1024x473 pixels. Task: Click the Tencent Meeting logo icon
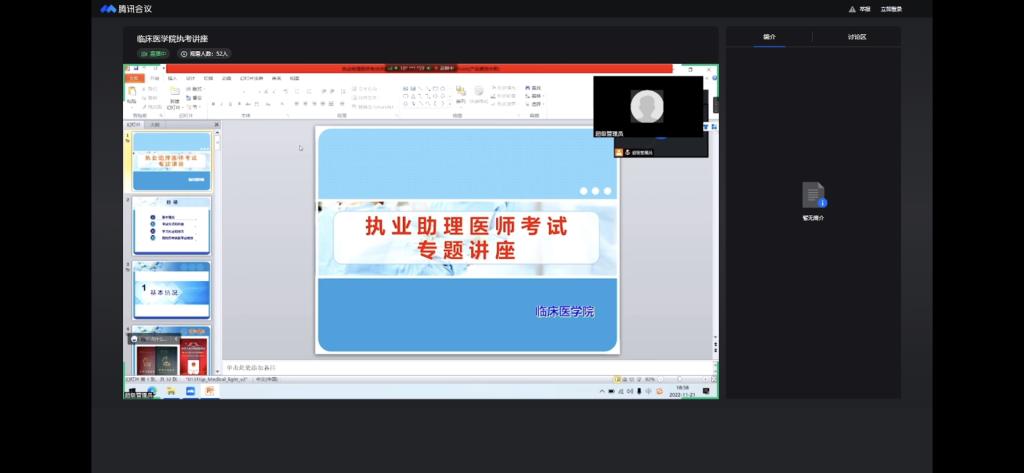pyautogui.click(x=108, y=9)
